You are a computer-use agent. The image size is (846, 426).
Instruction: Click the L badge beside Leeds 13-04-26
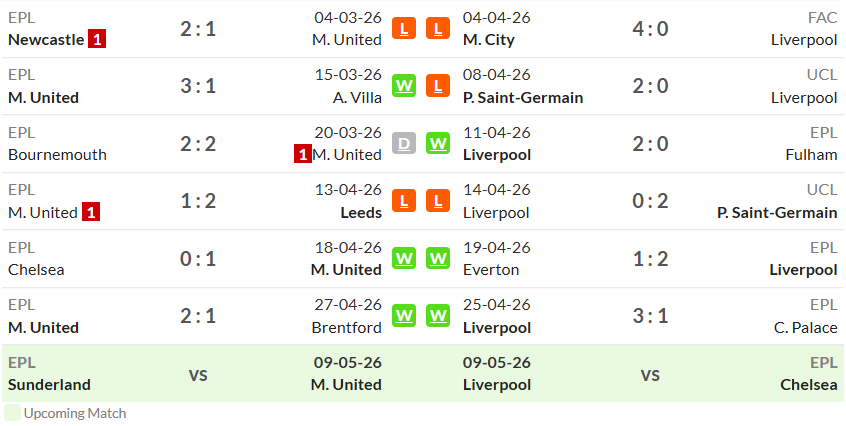(404, 201)
